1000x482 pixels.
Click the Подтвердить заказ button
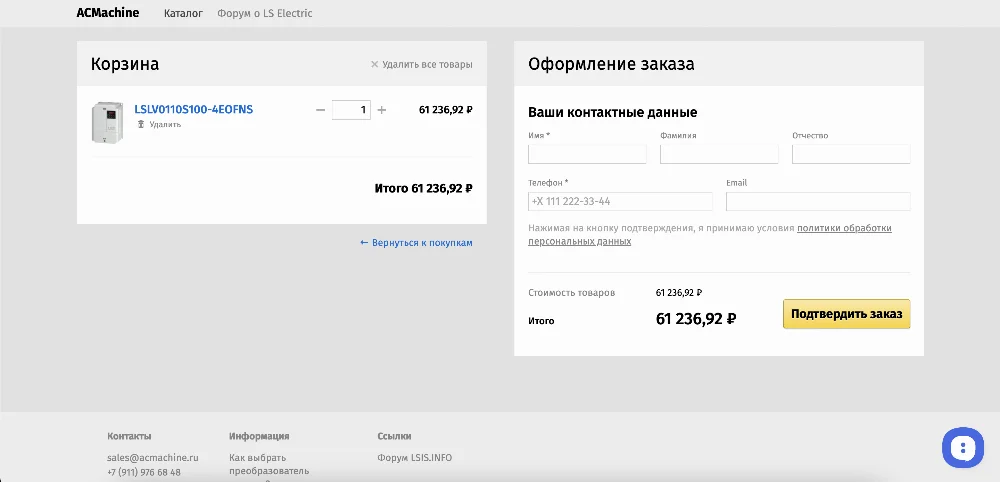click(846, 314)
